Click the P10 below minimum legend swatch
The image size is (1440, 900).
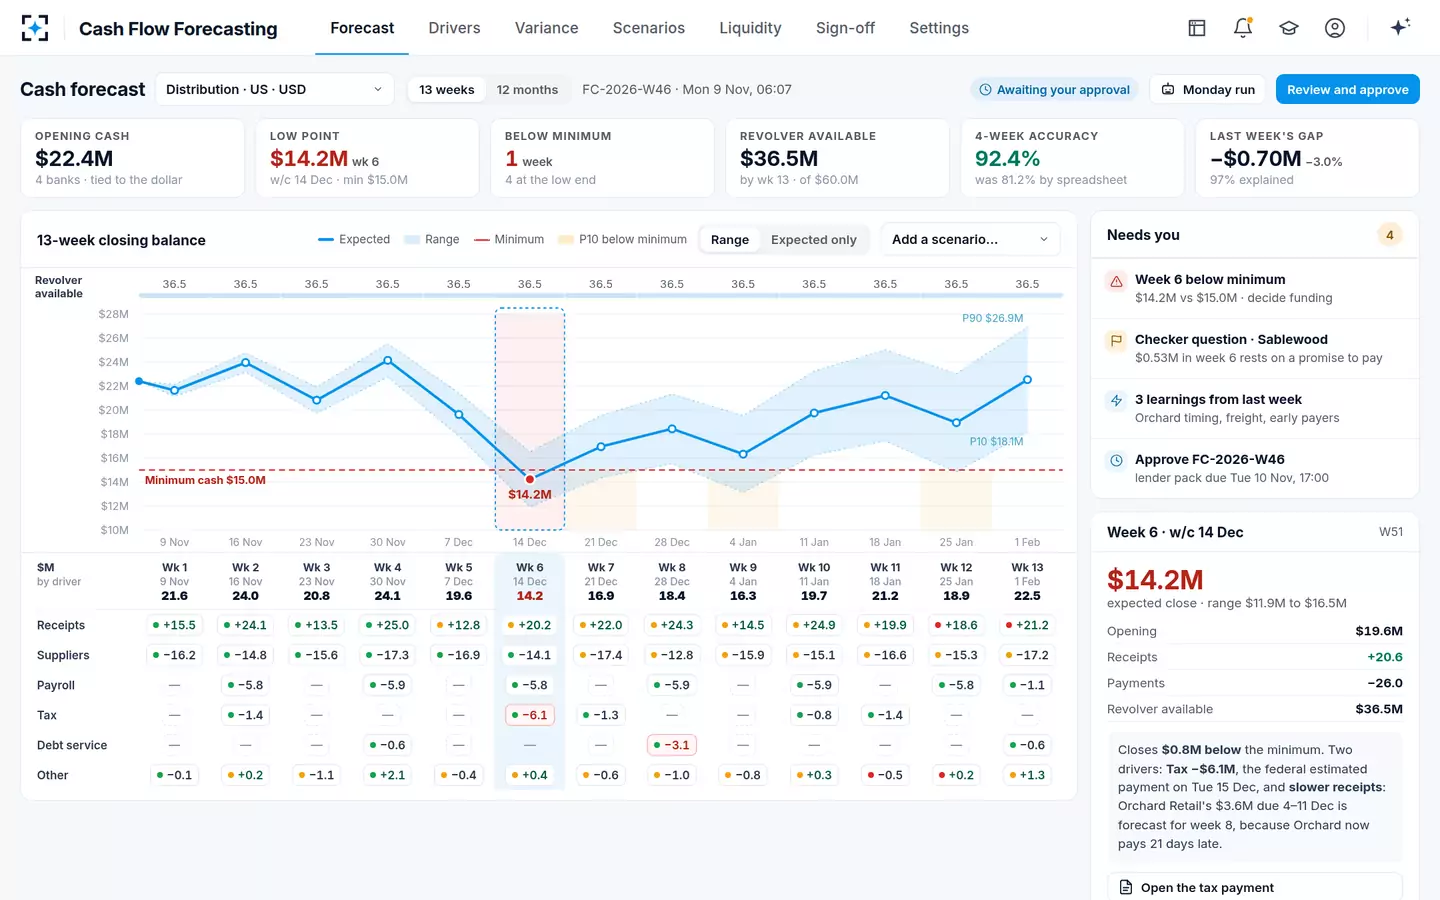click(566, 240)
